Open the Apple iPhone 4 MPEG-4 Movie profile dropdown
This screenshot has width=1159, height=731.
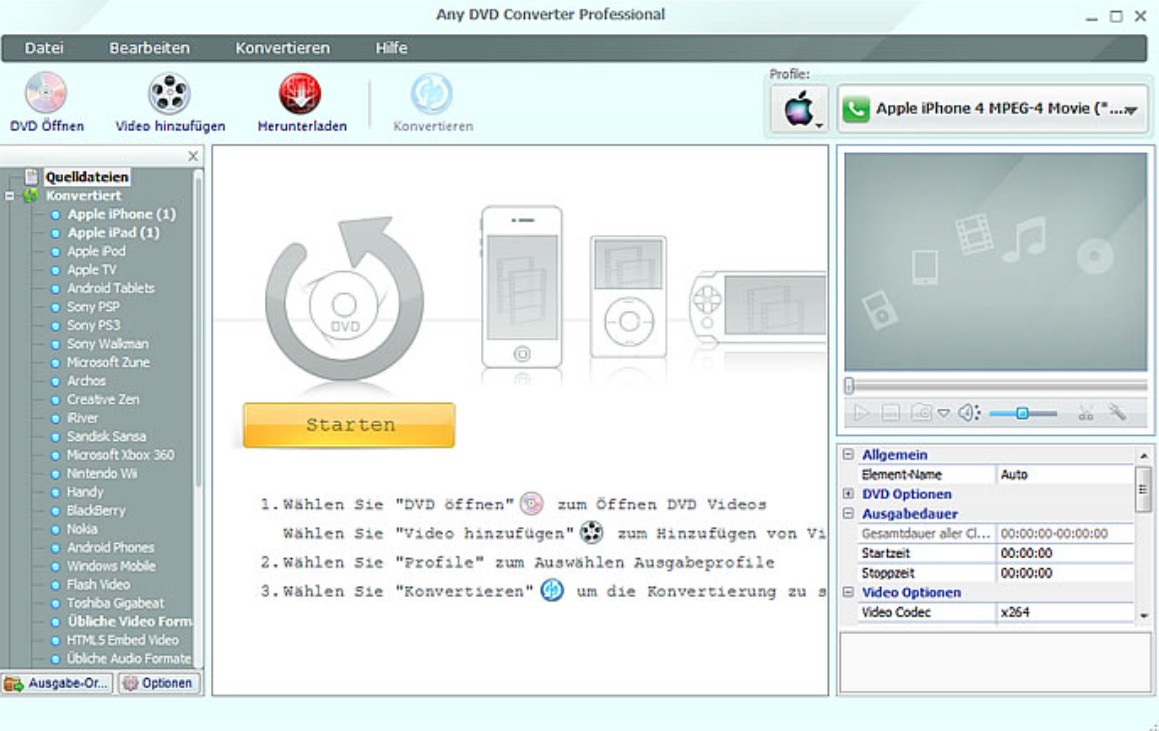pos(992,109)
